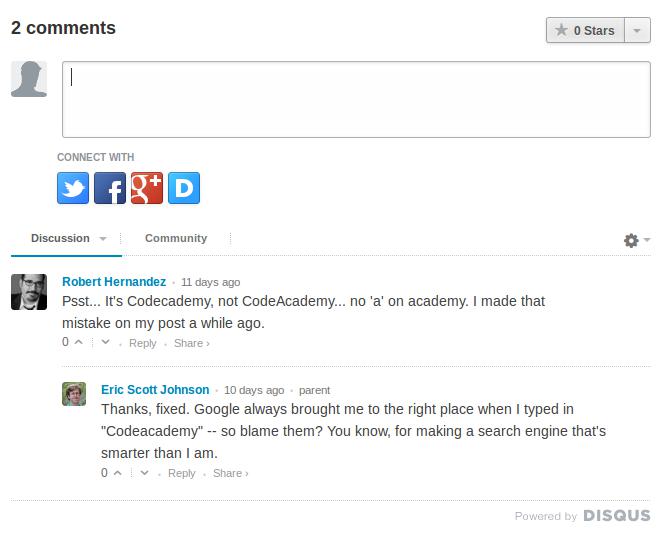The width and height of the screenshot is (672, 541).
Task: Star this discussion with 0 Stars button
Action: 586,30
